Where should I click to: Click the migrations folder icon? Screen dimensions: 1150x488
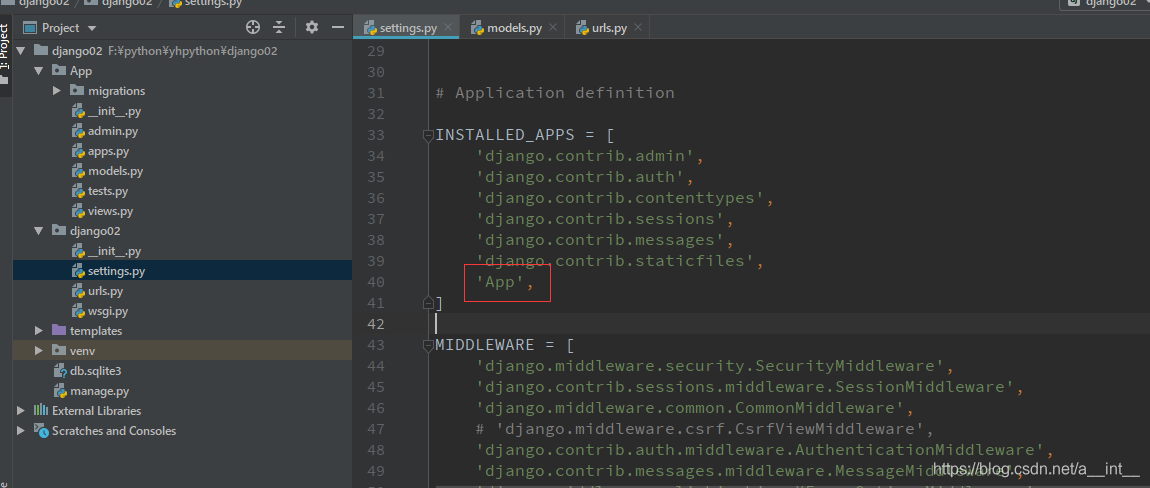78,91
